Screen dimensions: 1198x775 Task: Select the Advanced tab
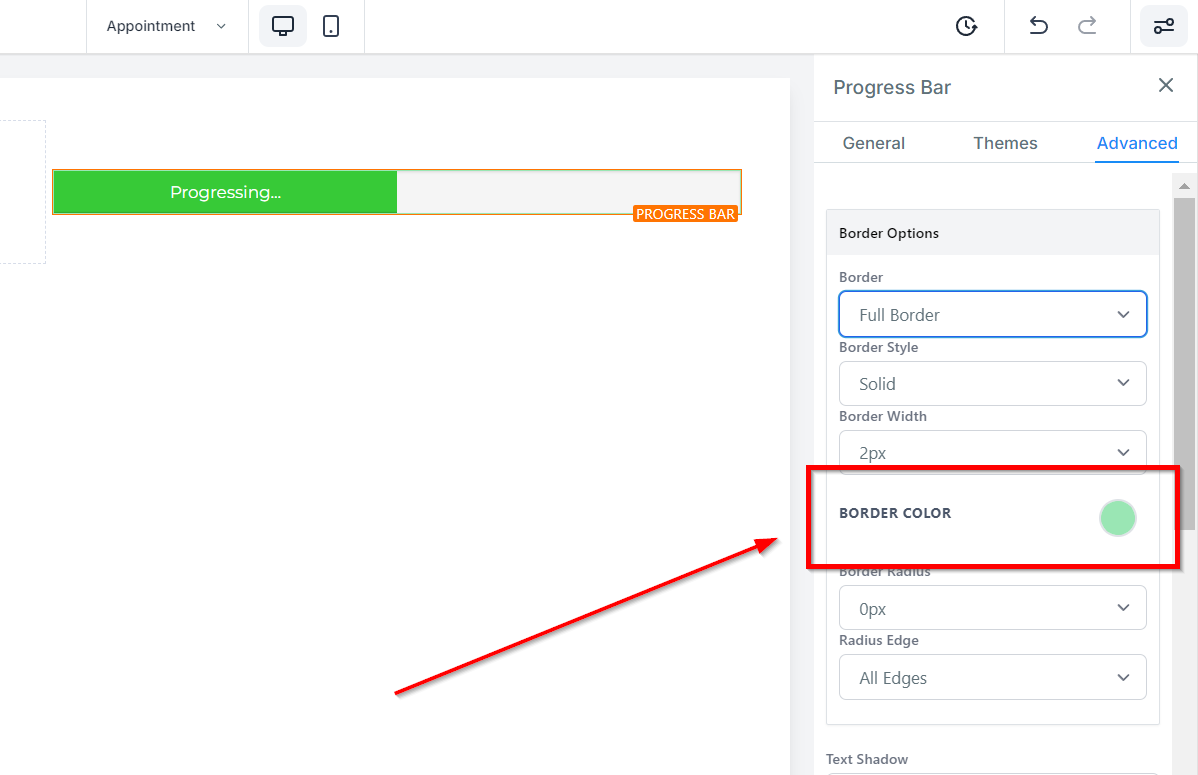point(1137,143)
